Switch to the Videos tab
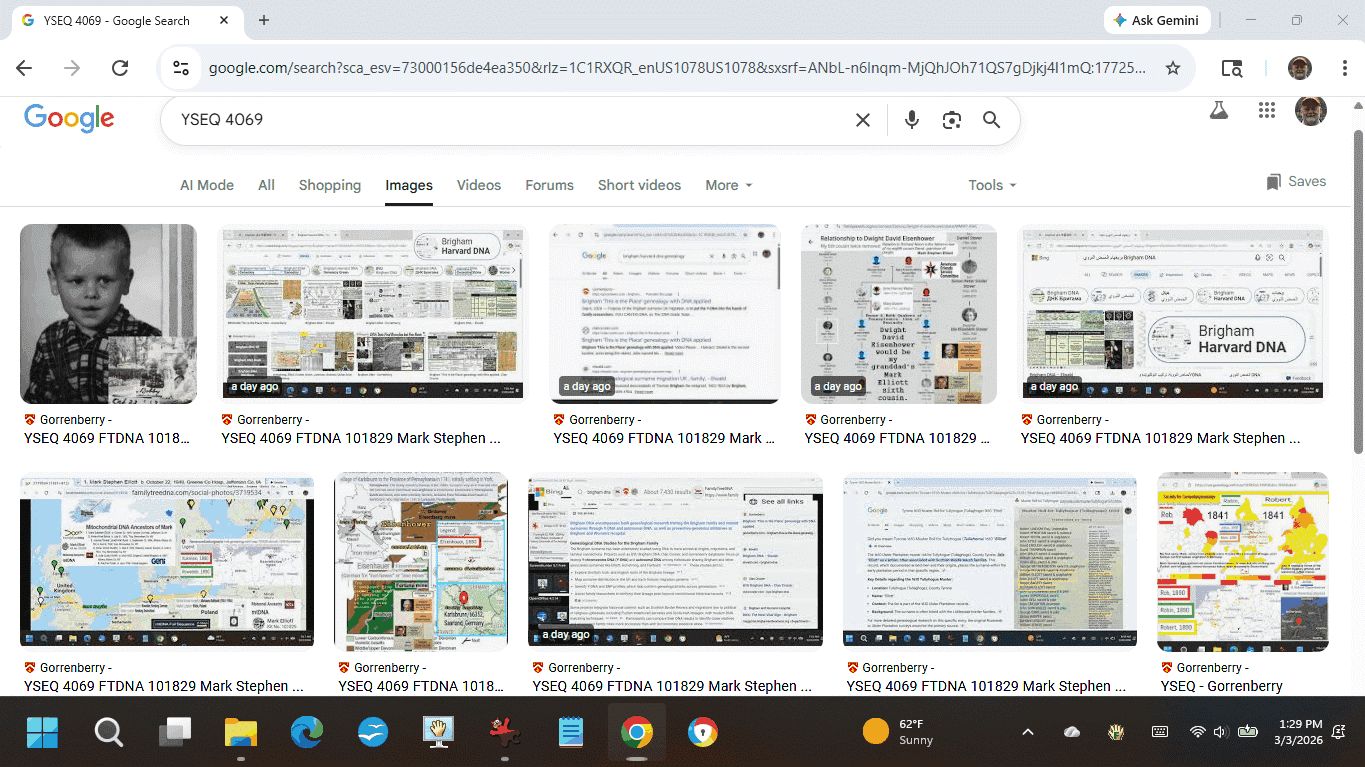1365x767 pixels. point(478,185)
